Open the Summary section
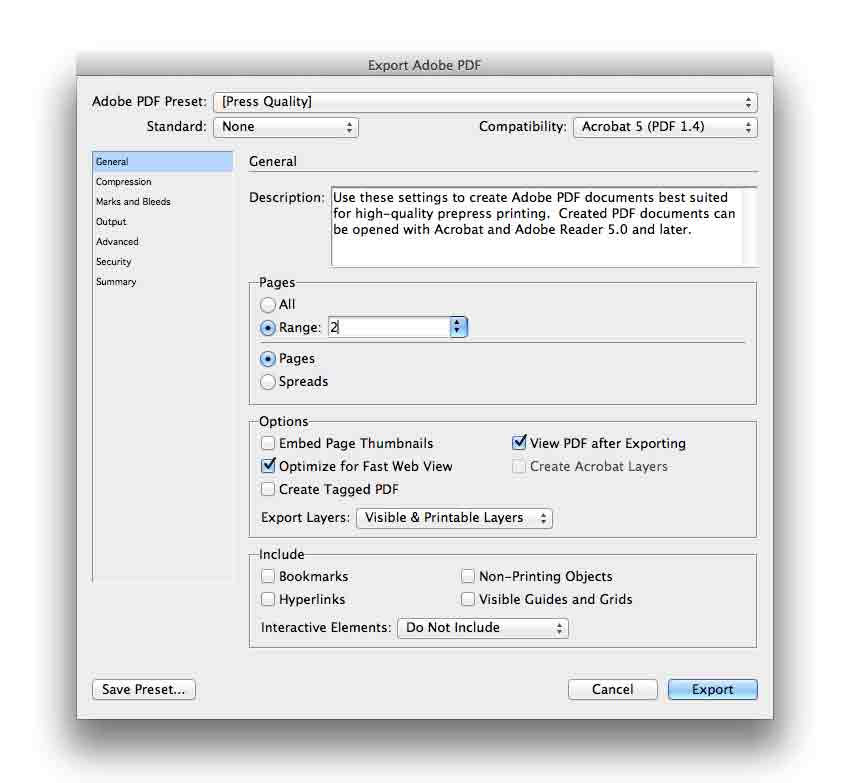Screen dimensions: 850x783 tap(163, 282)
